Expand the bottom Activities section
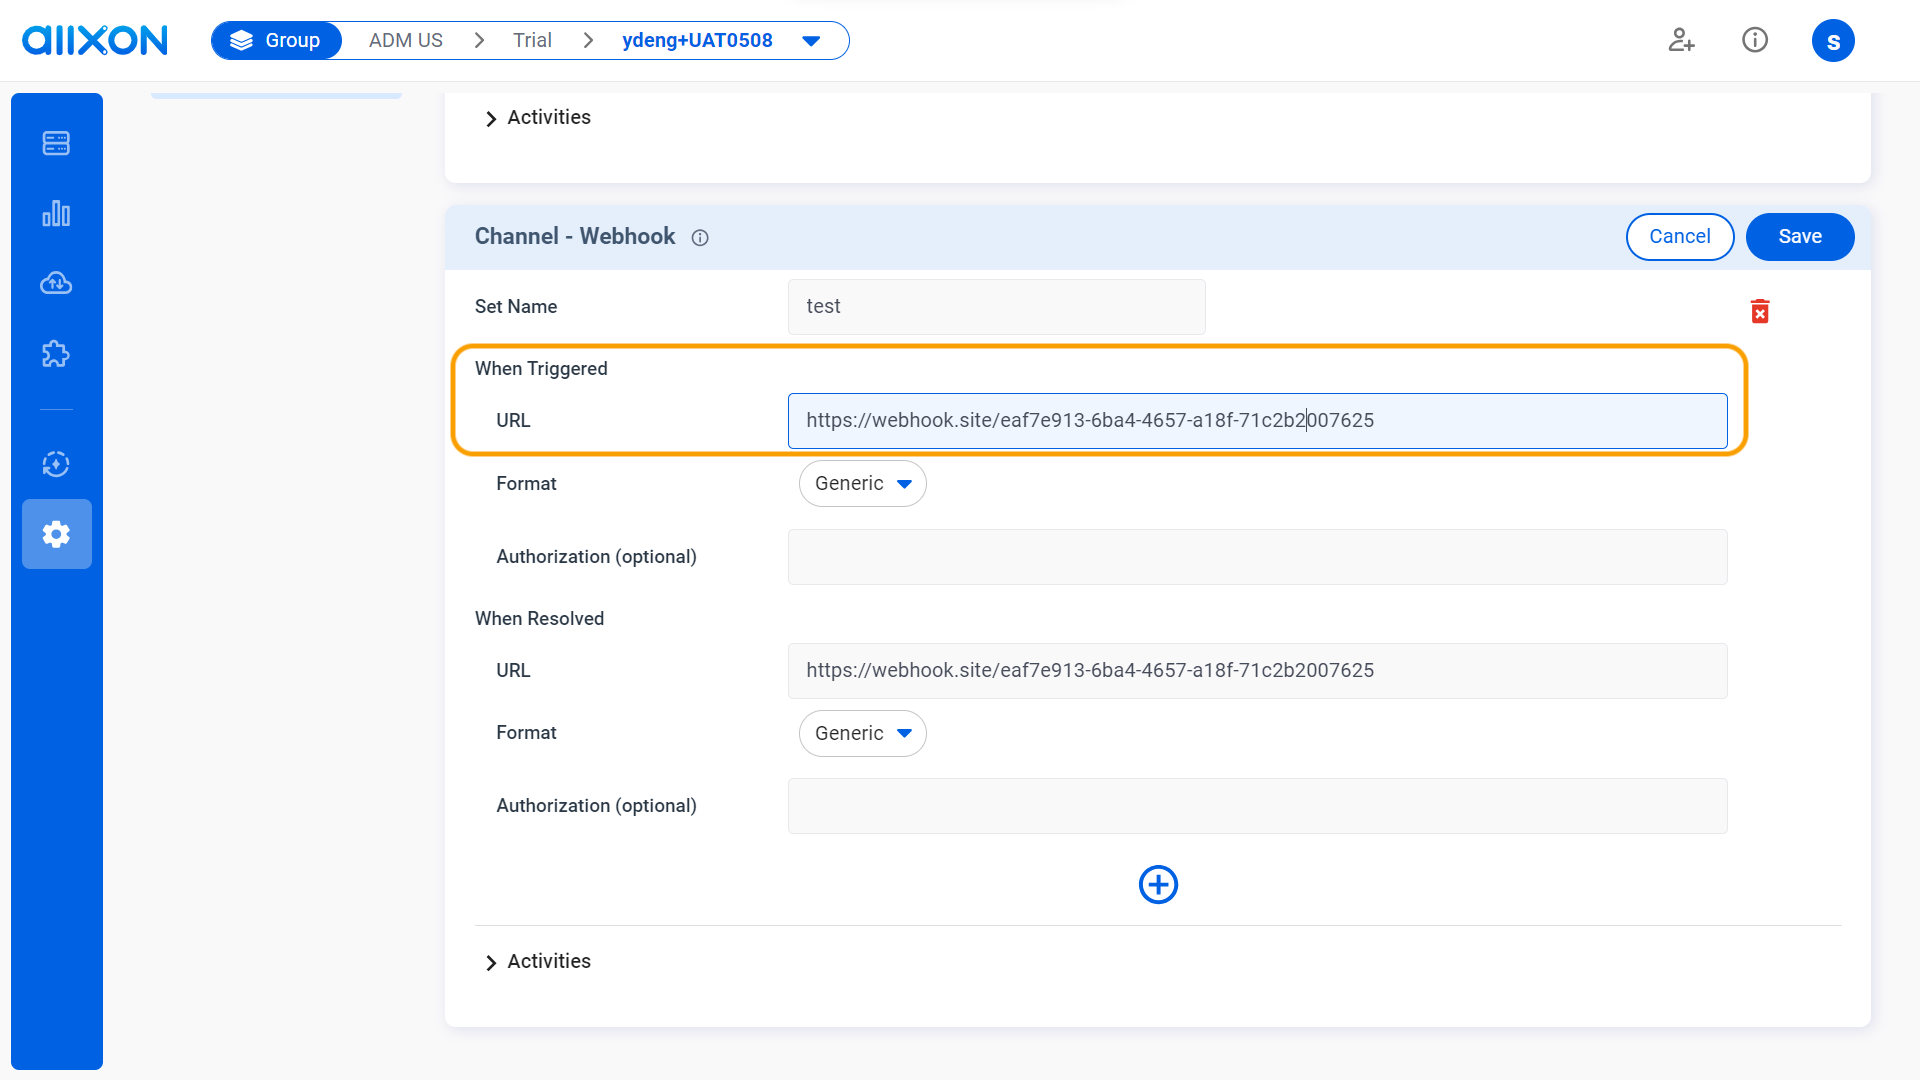 click(548, 961)
